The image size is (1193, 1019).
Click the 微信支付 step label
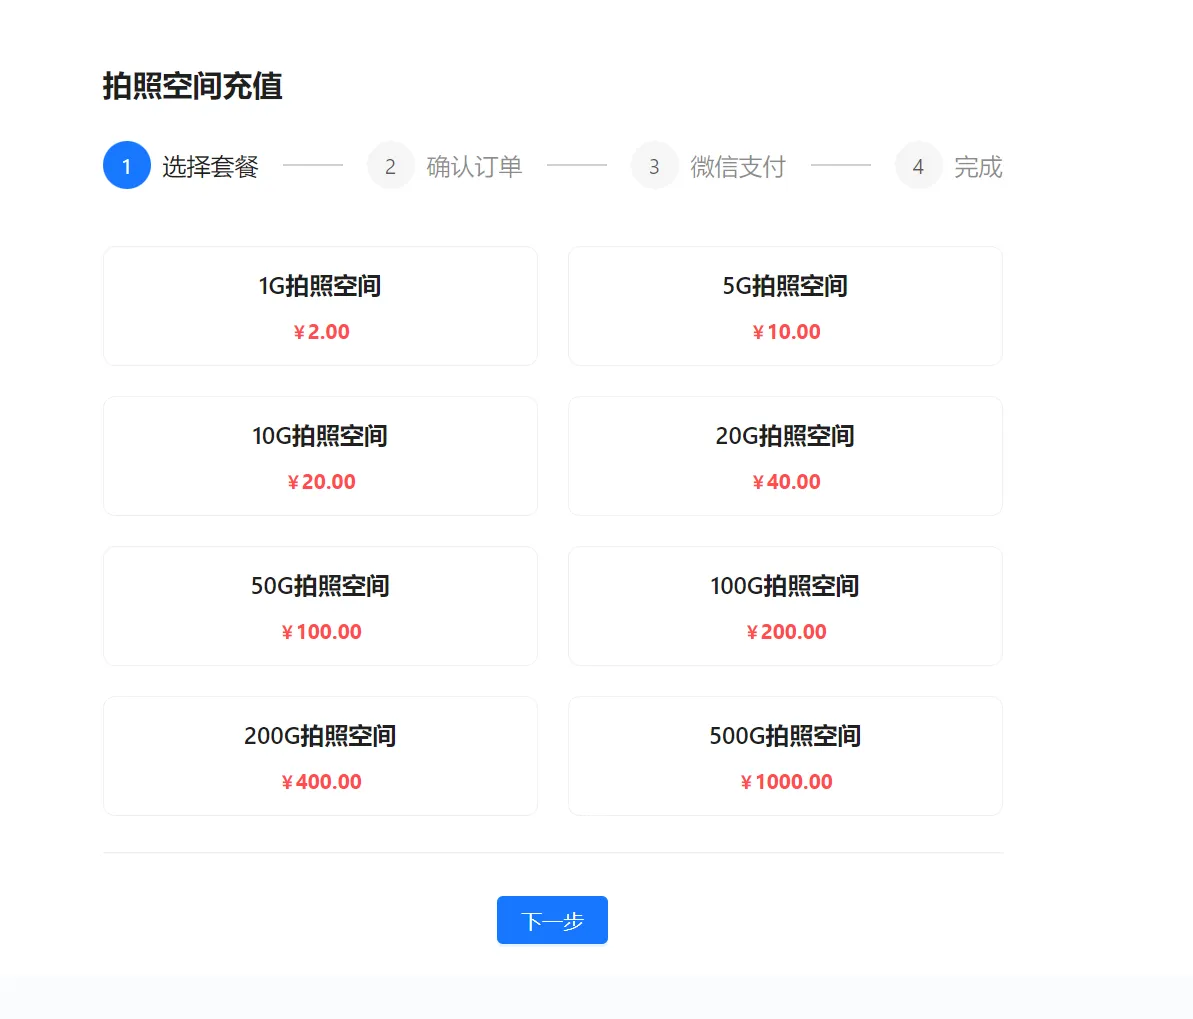[x=738, y=167]
